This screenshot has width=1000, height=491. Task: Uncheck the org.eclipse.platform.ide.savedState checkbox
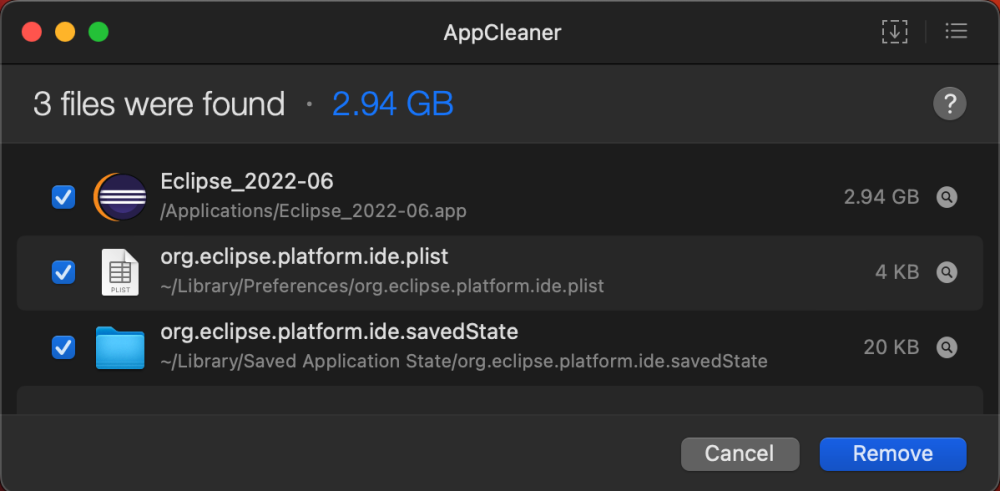click(63, 347)
